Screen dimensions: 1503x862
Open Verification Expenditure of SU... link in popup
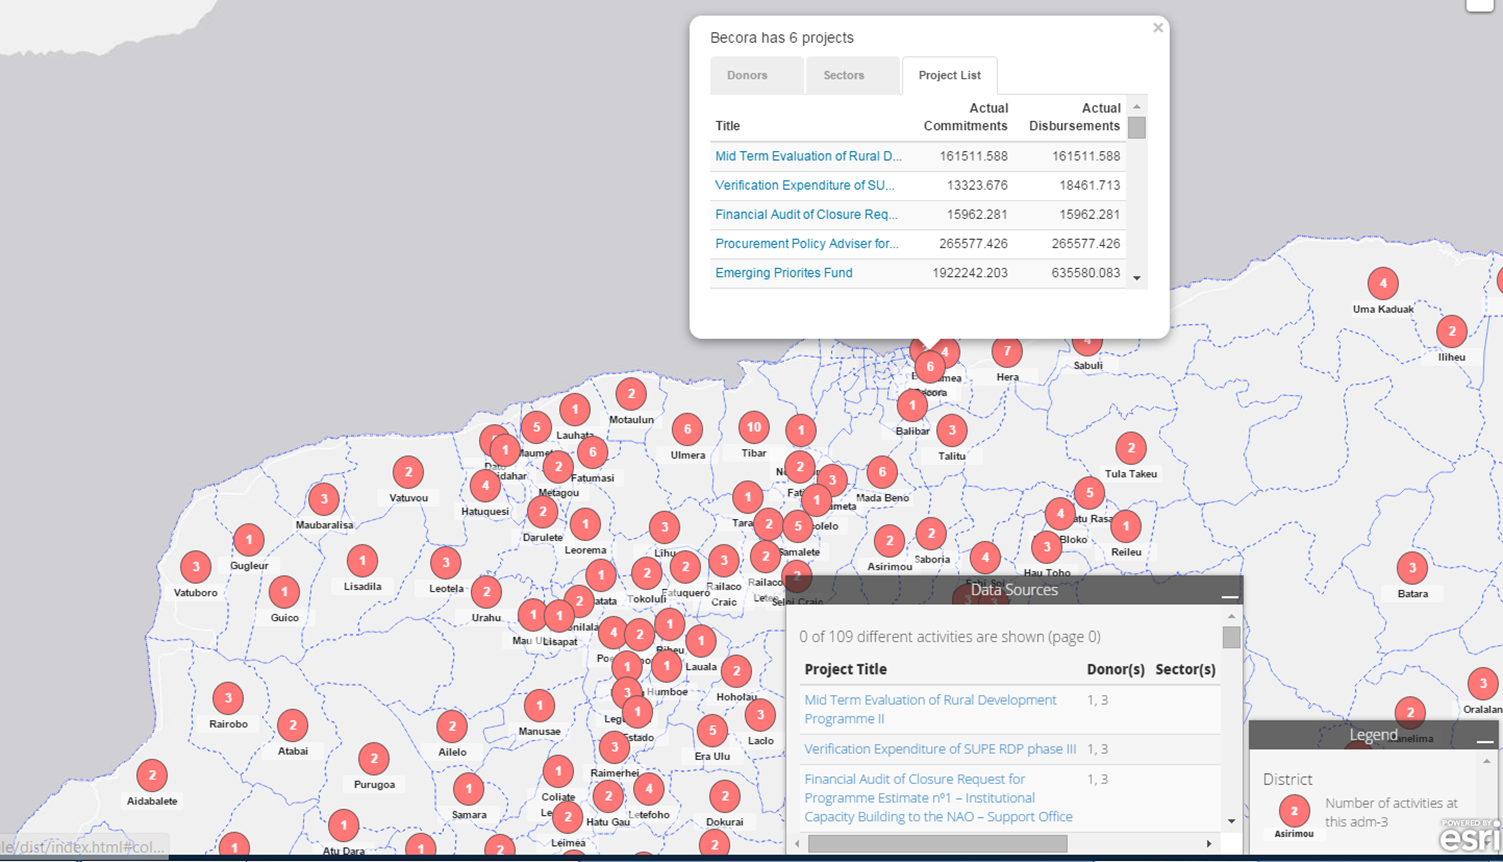coord(805,185)
